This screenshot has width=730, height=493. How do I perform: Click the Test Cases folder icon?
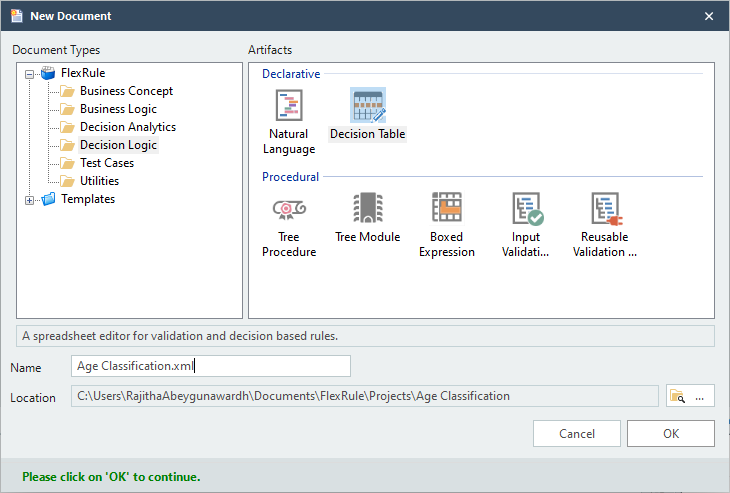pyautogui.click(x=68, y=163)
